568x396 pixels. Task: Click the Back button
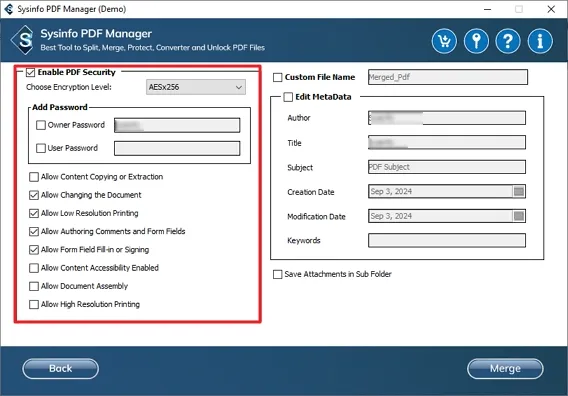pyautogui.click(x=60, y=368)
